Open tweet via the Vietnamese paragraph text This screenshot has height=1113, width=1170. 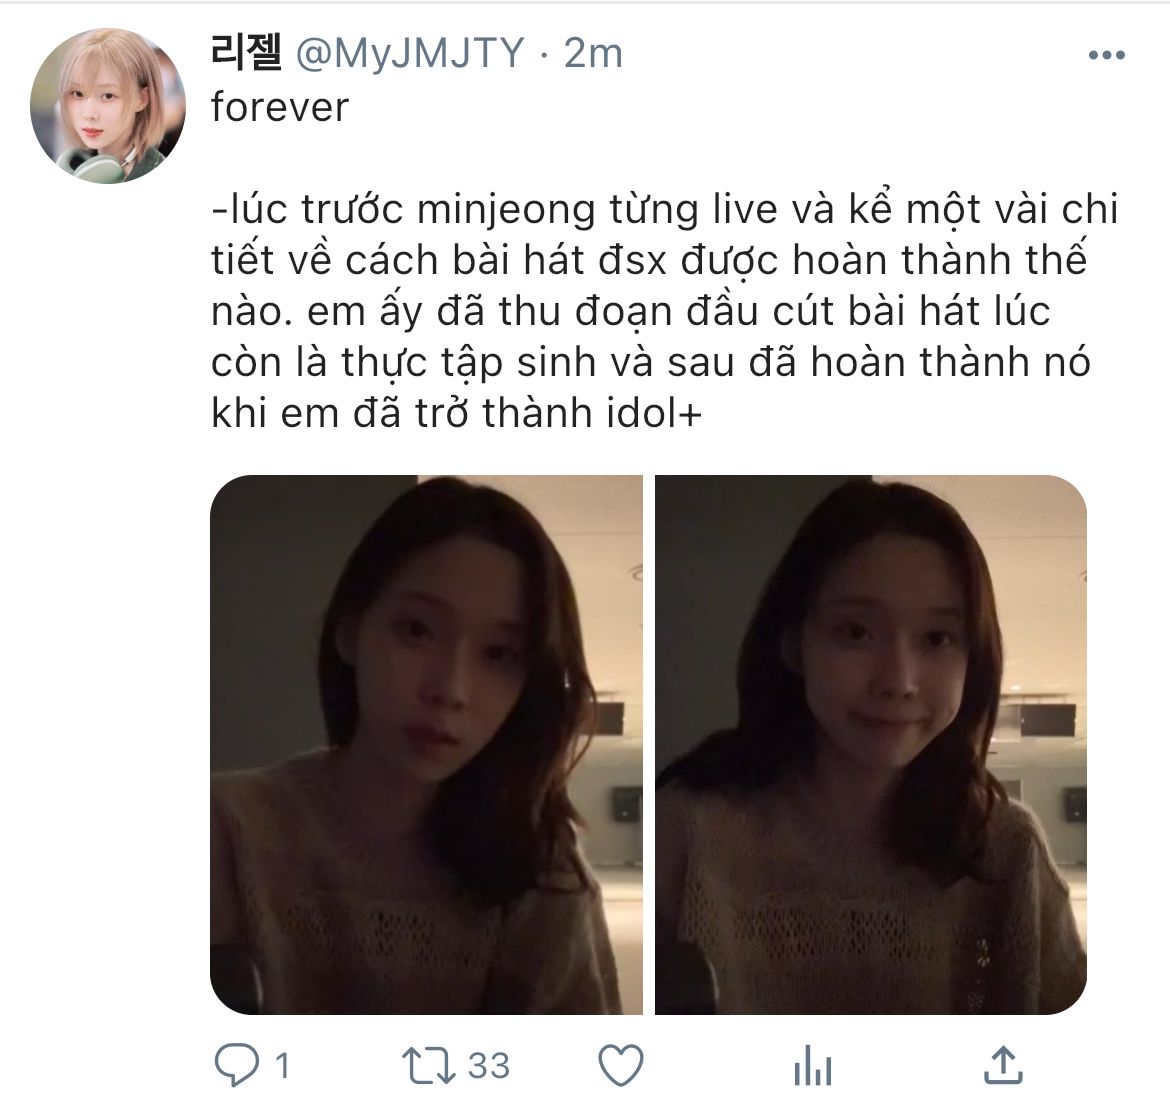[x=664, y=311]
